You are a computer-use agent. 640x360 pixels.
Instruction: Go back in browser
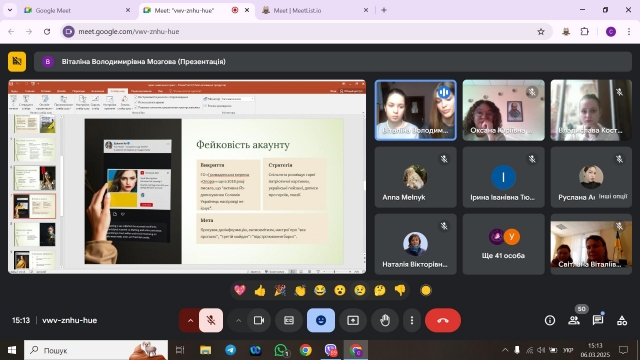(x=11, y=31)
